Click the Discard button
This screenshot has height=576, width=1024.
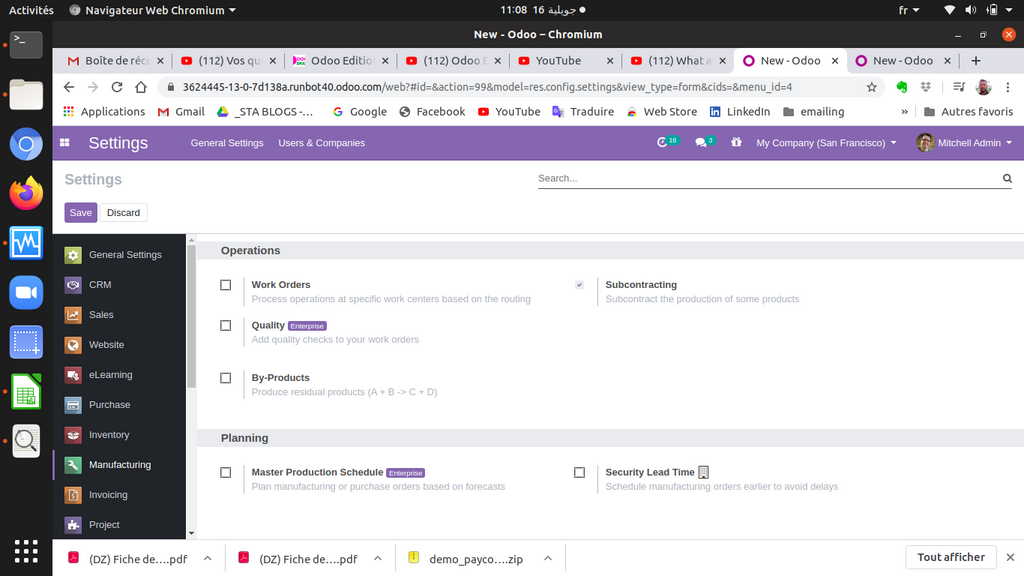pyautogui.click(x=124, y=213)
